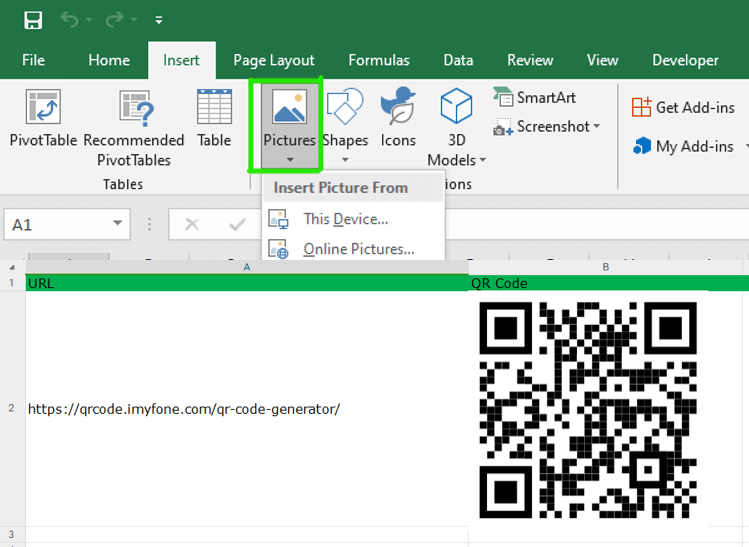Confirm formula entry with the checkmark
This screenshot has width=749, height=547.
click(x=237, y=224)
